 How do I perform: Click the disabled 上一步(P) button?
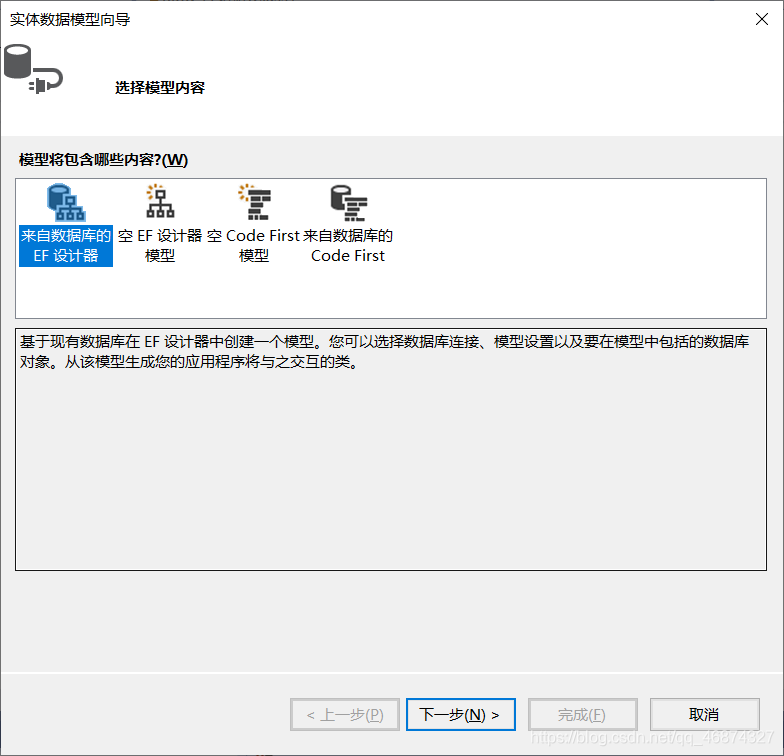pyautogui.click(x=345, y=714)
